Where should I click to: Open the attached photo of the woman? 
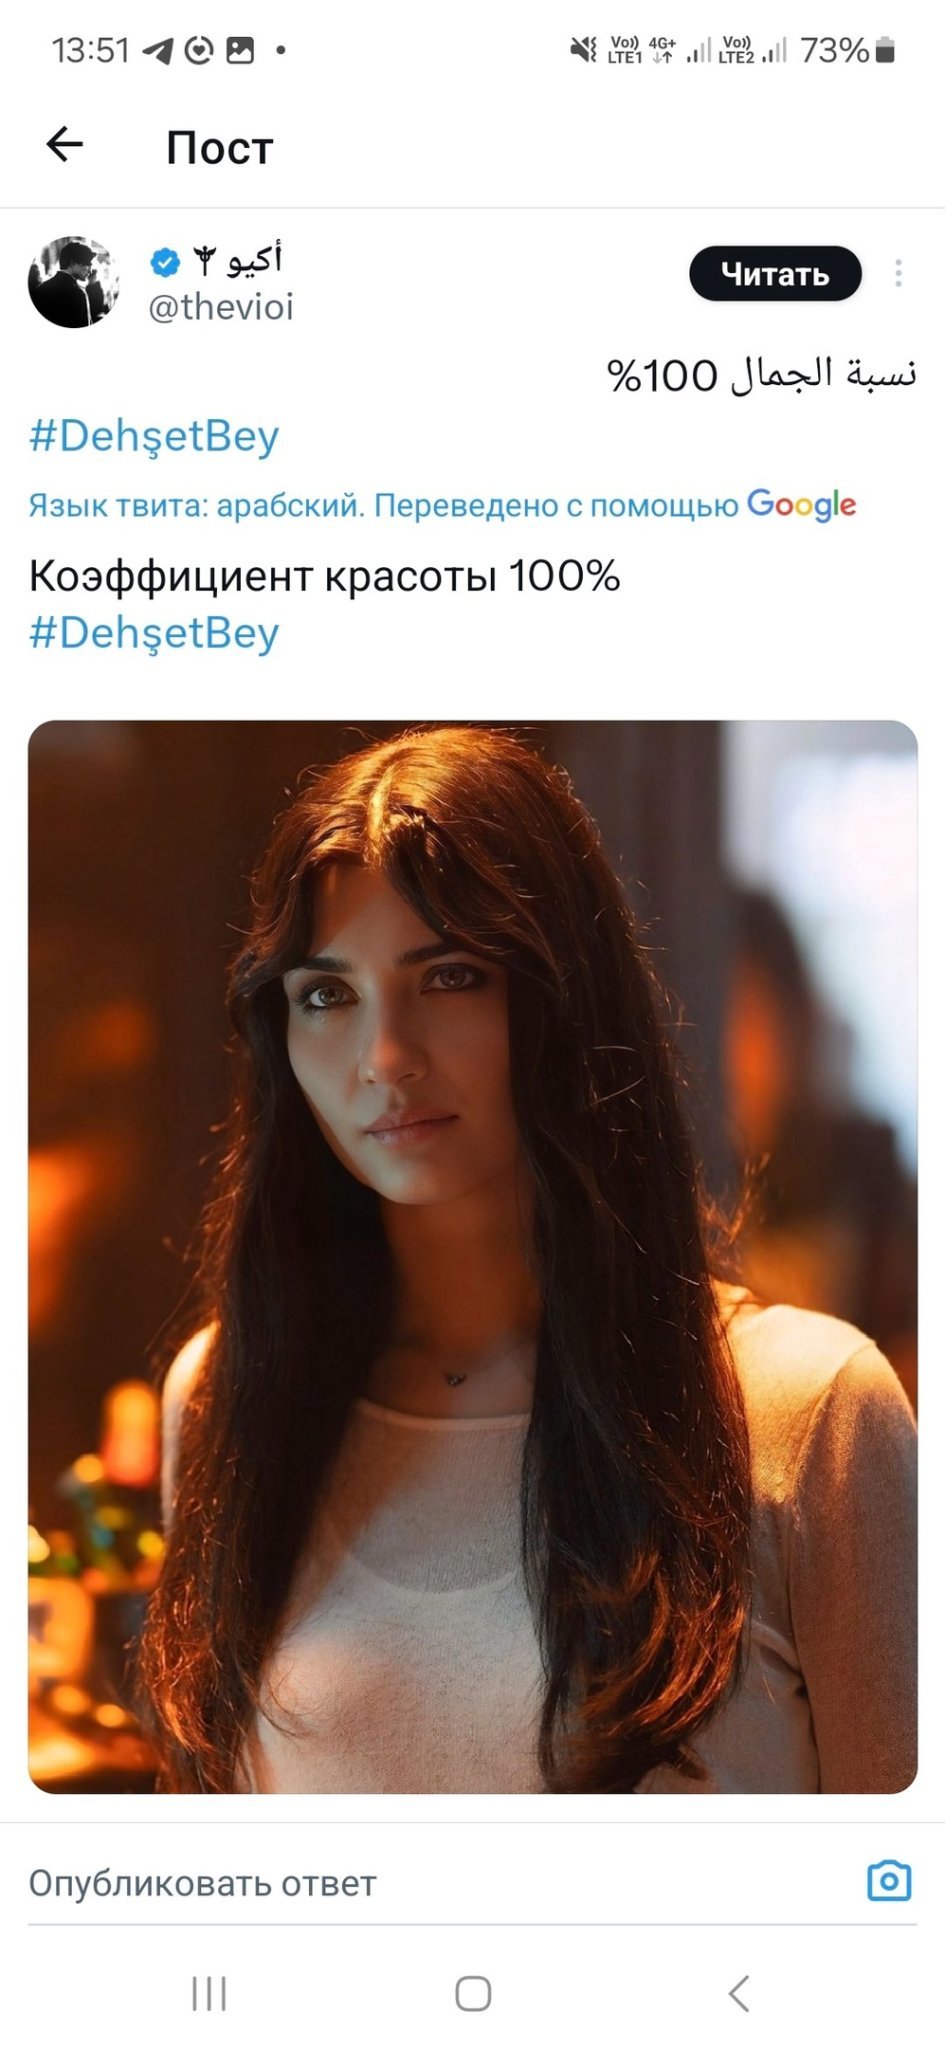473,1257
